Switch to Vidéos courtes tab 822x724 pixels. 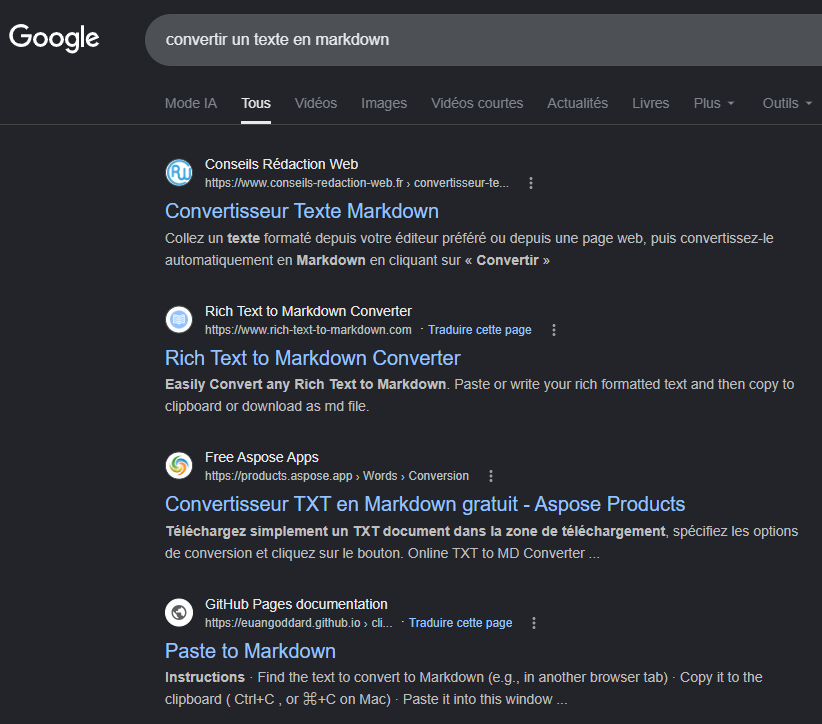point(477,103)
